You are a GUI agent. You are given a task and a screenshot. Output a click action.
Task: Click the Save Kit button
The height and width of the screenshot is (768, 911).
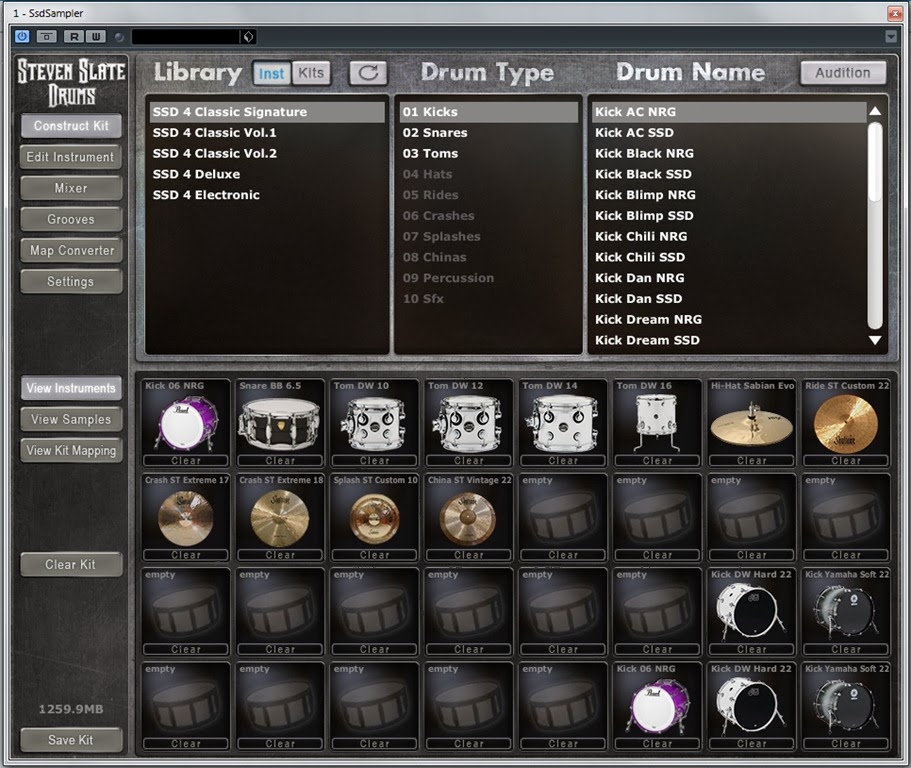pos(71,740)
